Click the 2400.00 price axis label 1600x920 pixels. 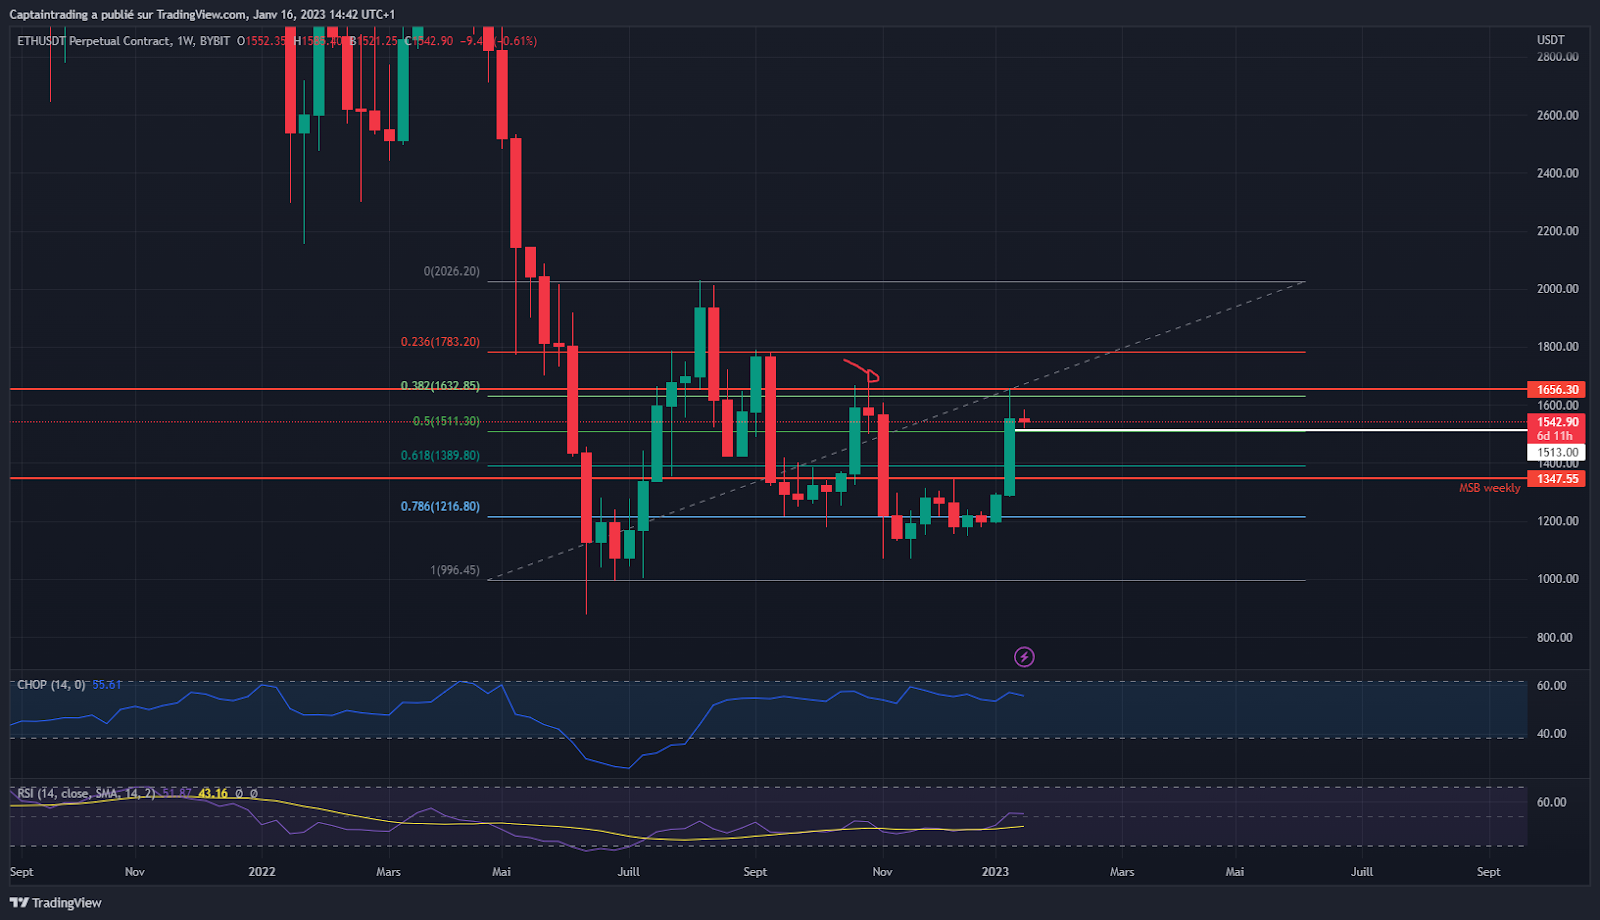pyautogui.click(x=1558, y=173)
